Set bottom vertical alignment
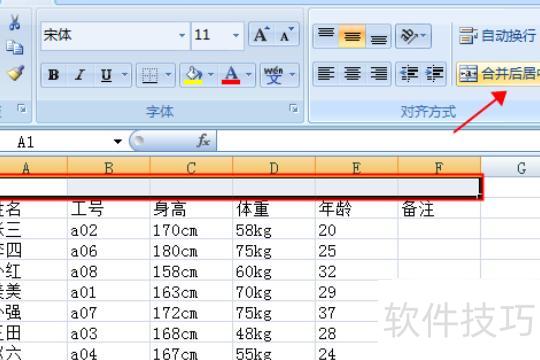 (x=378, y=35)
